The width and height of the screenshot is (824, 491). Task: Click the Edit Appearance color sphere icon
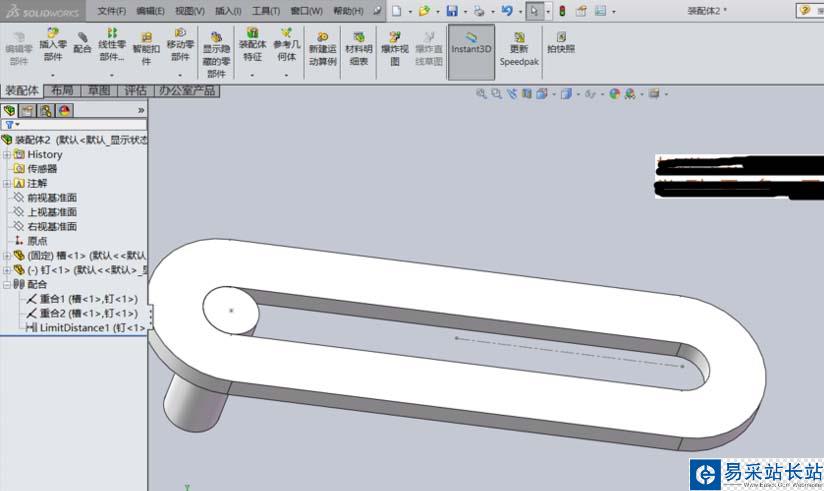[615, 94]
